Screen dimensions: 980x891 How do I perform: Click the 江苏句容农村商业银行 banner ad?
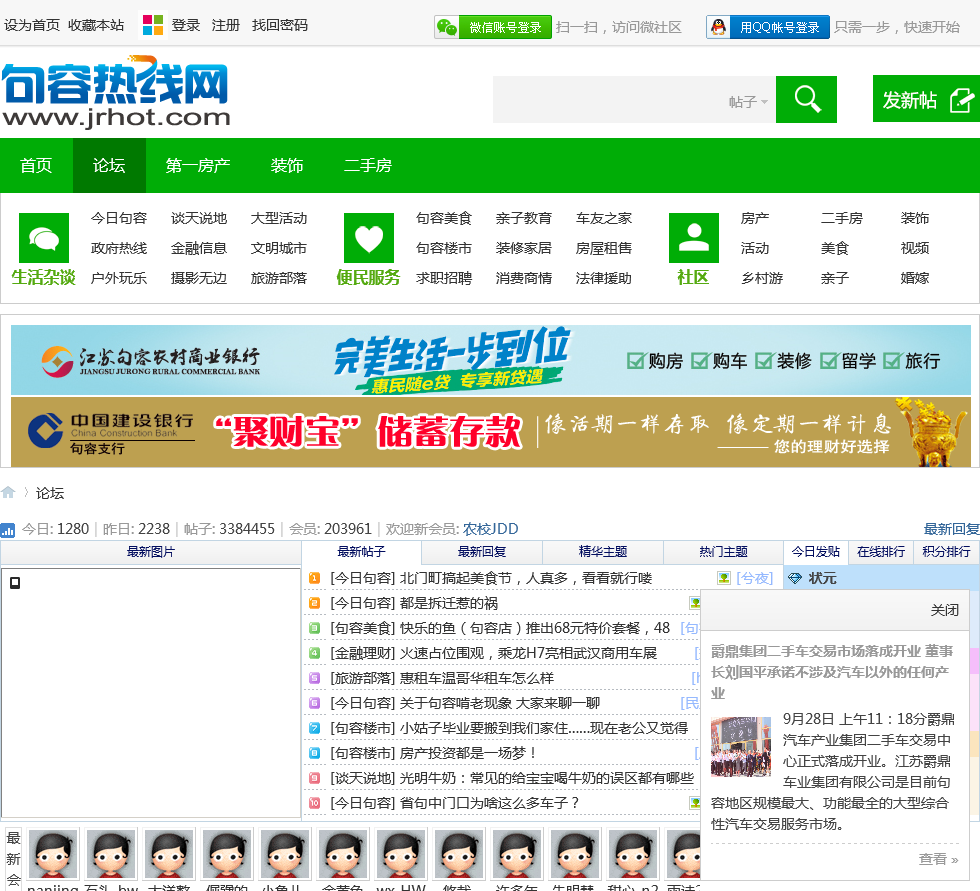point(491,360)
